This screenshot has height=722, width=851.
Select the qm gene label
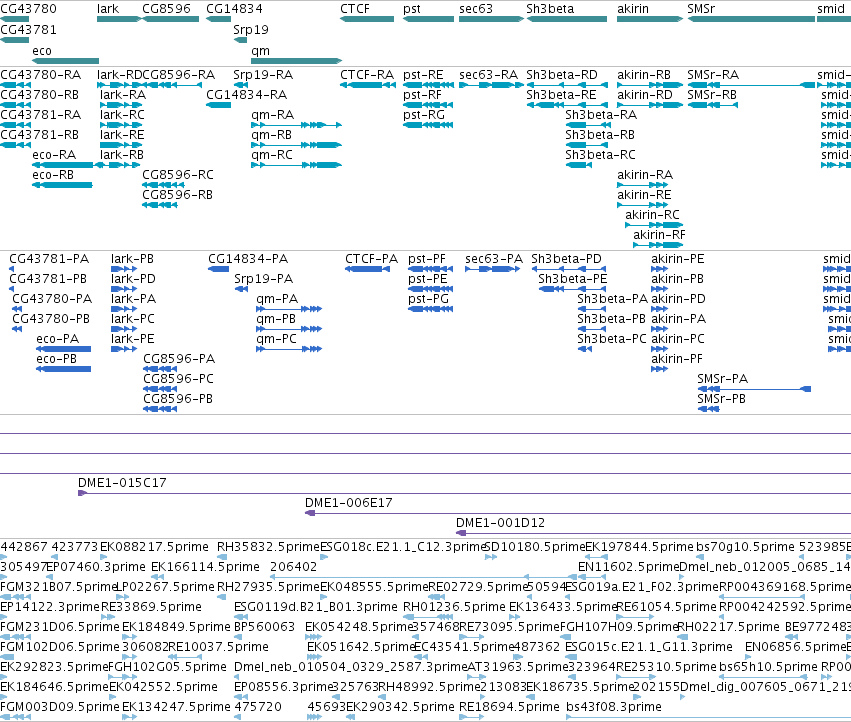[260, 51]
